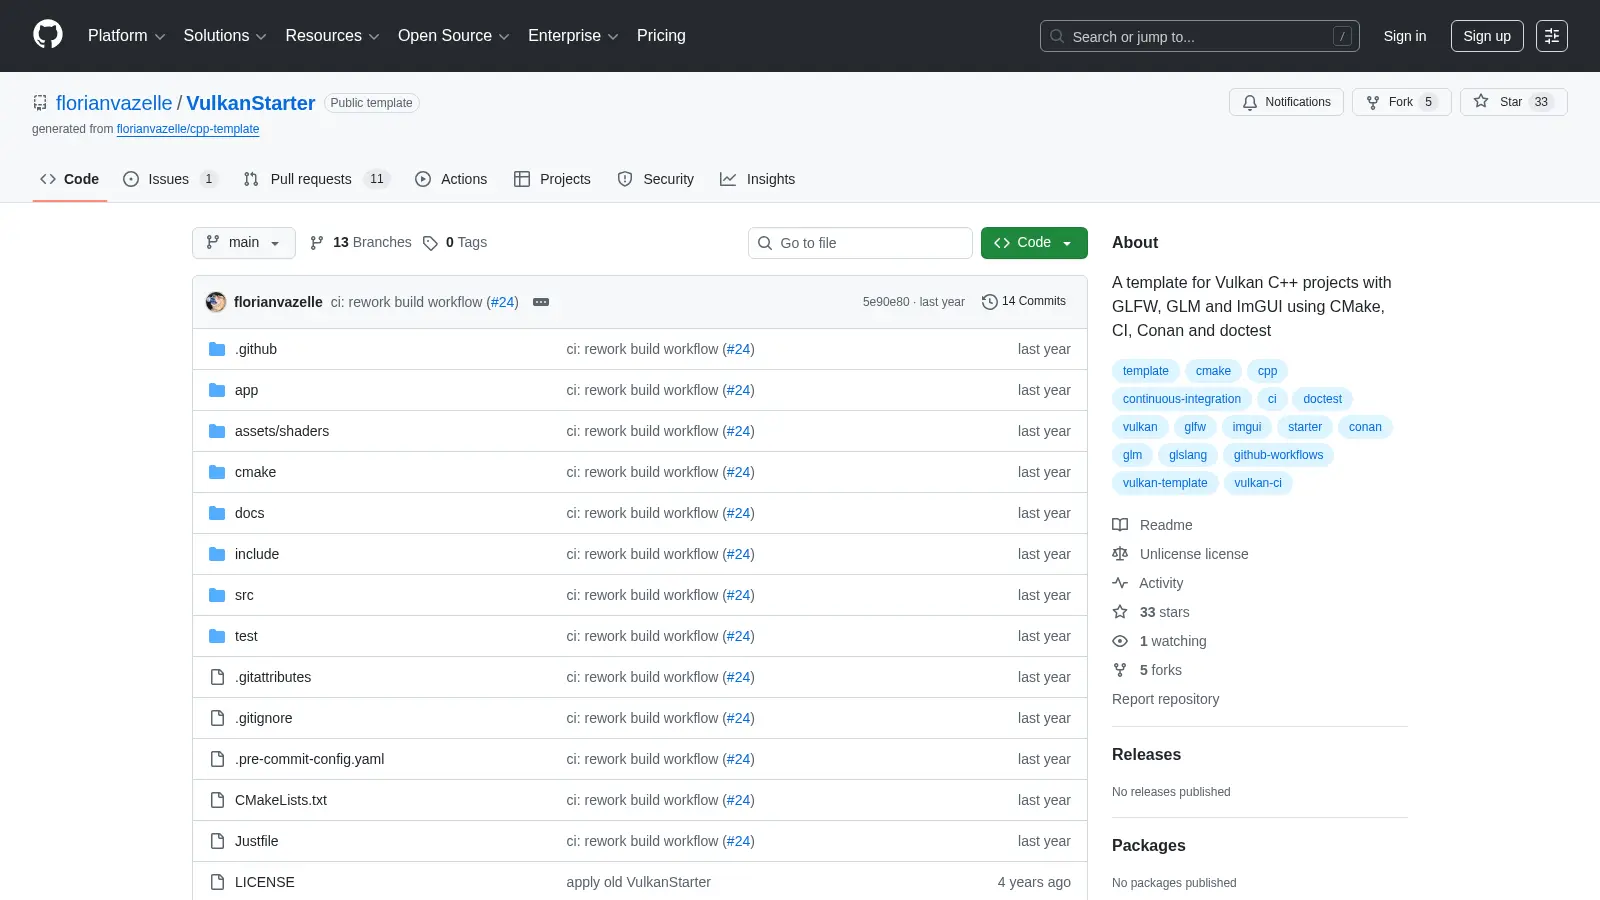Image resolution: width=1600 pixels, height=900 pixels.
Task: Focus the Go to file field
Action: (860, 243)
